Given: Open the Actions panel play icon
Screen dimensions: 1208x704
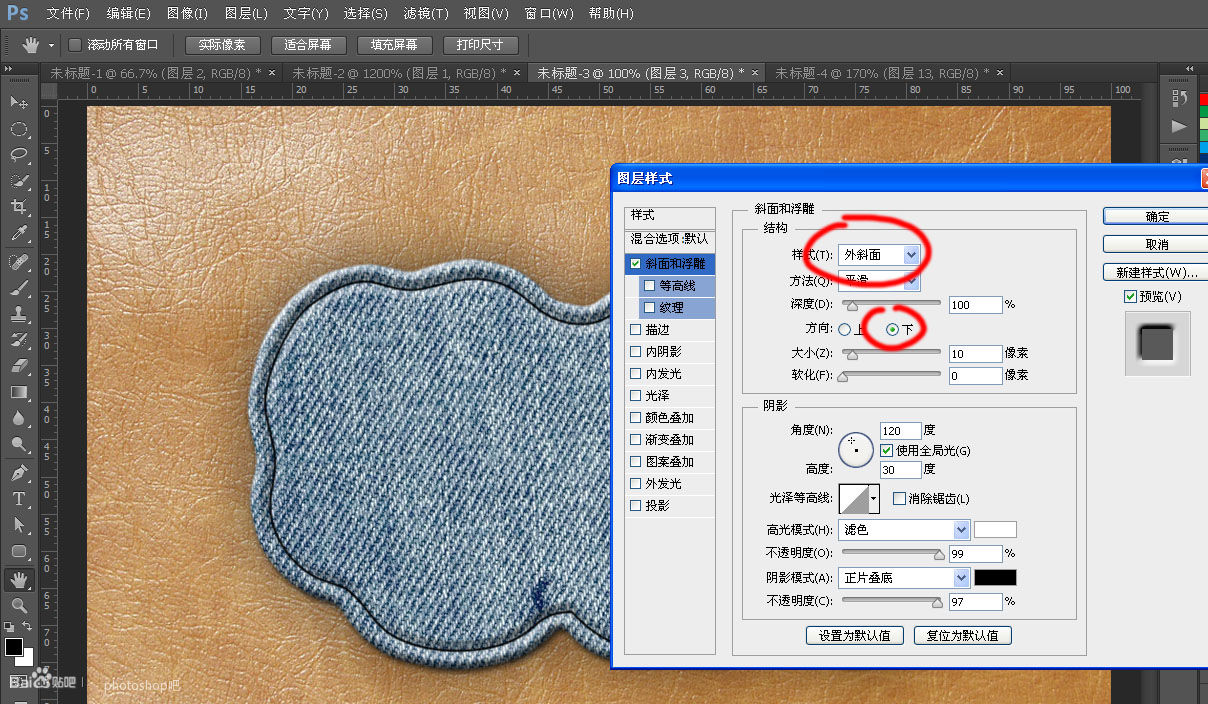Looking at the screenshot, I should coord(1180,126).
